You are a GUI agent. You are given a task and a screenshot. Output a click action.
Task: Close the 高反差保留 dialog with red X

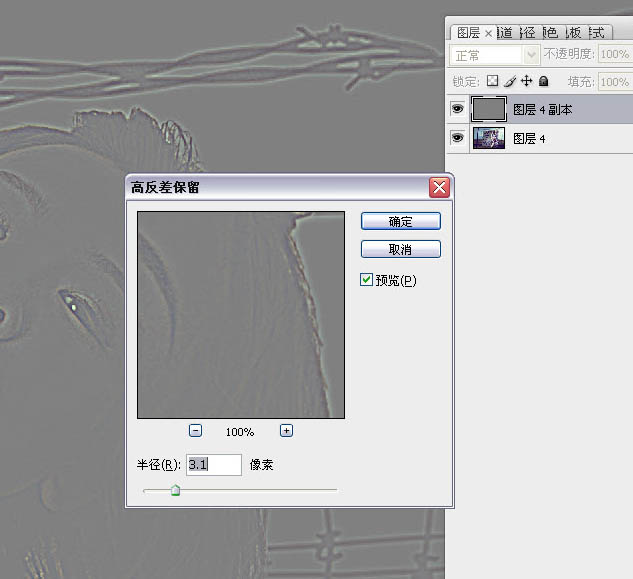[438, 187]
